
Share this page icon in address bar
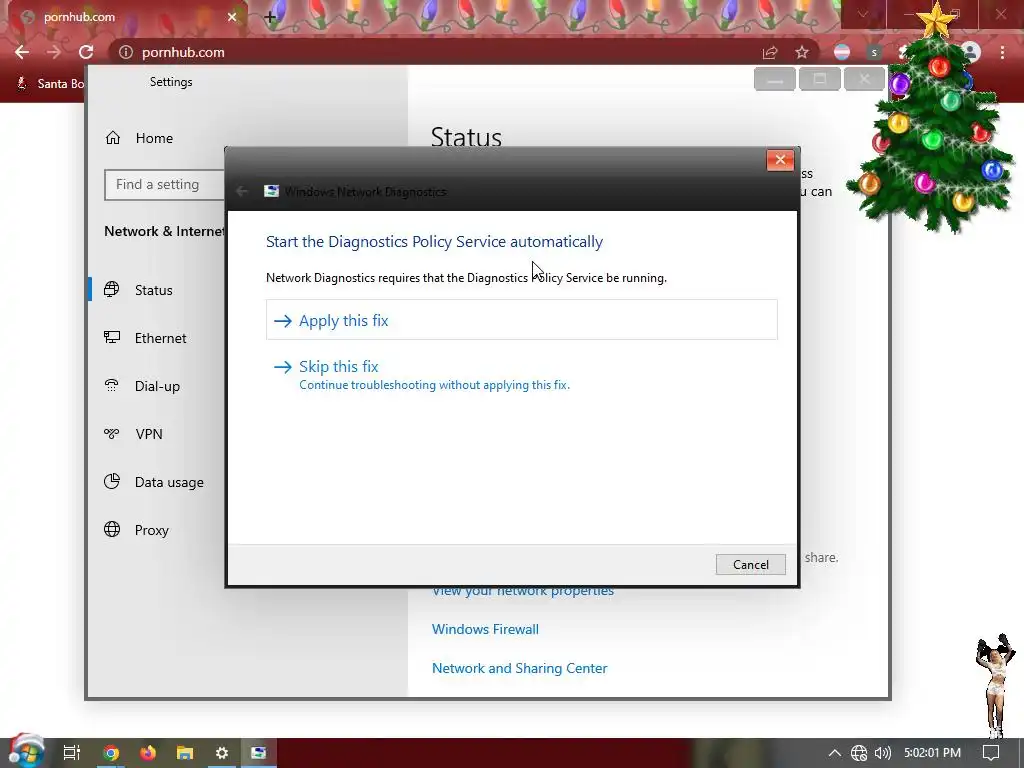[770, 52]
